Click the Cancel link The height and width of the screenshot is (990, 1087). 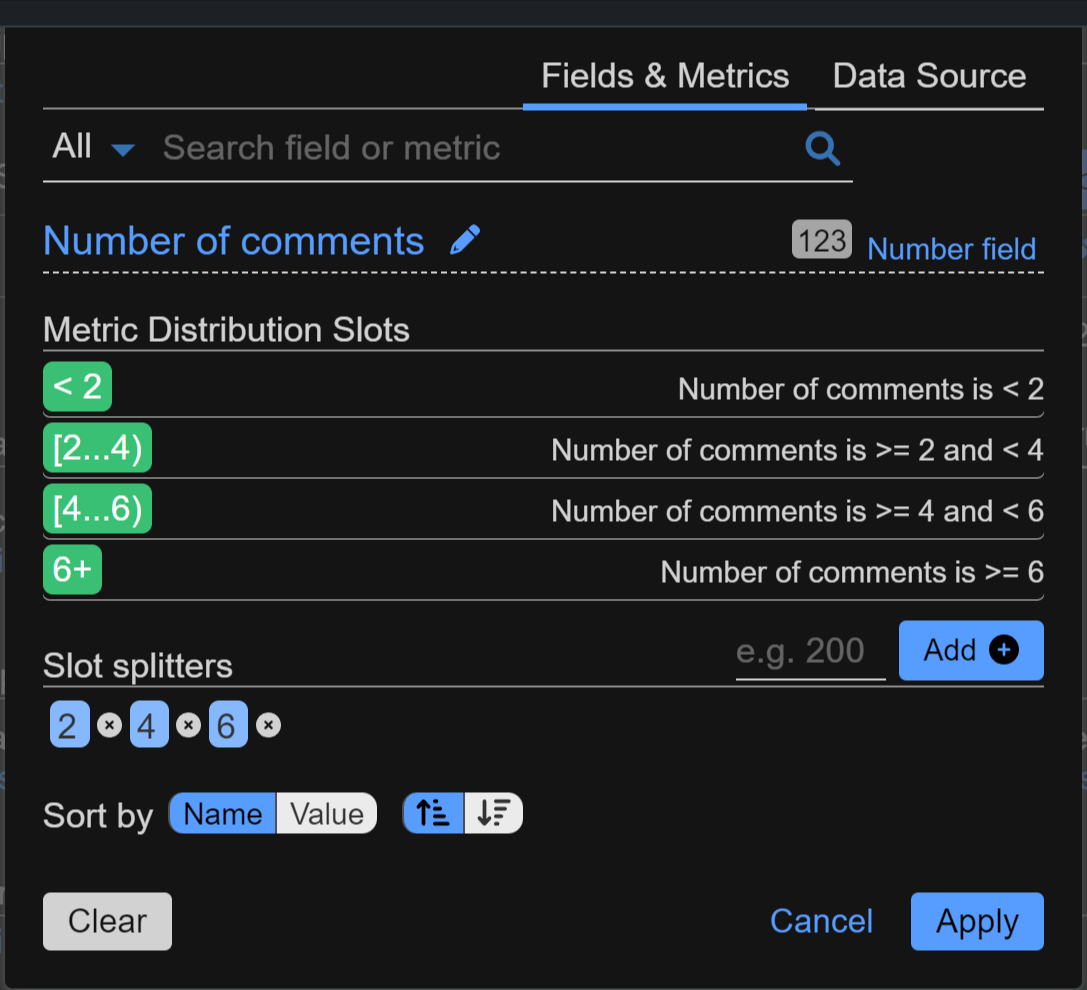tap(821, 921)
